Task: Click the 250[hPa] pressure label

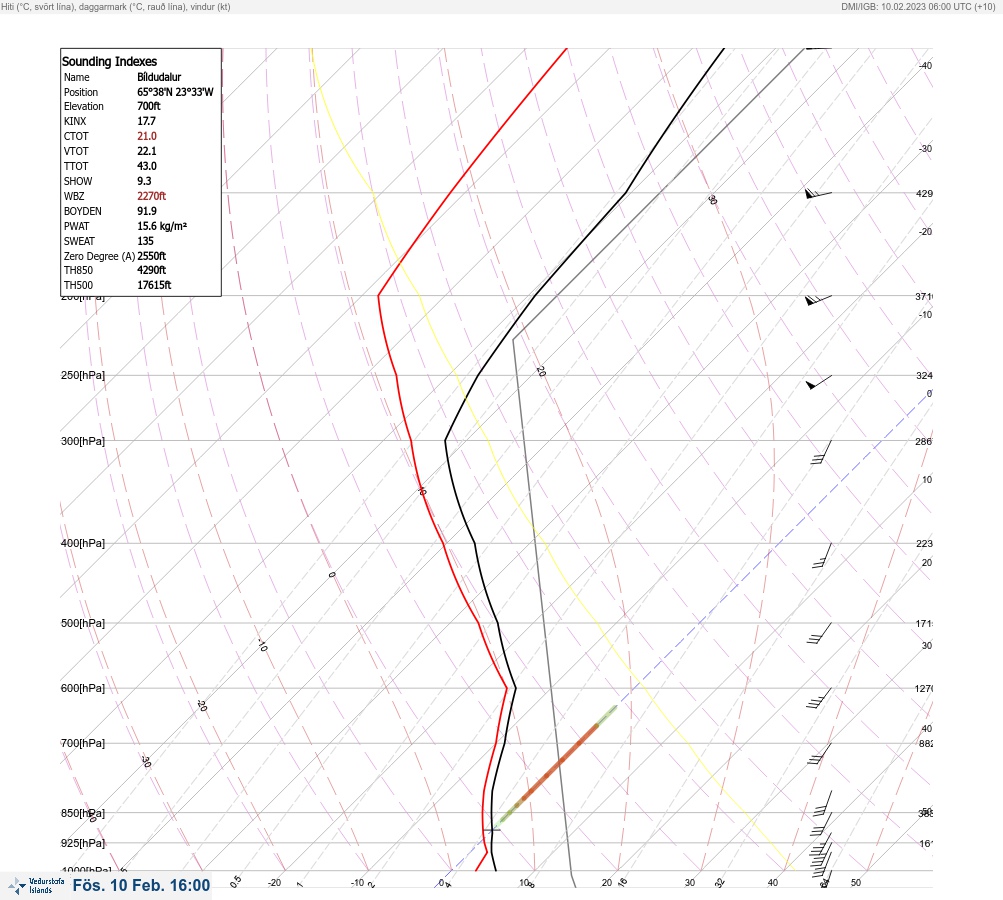Action: coord(83,375)
